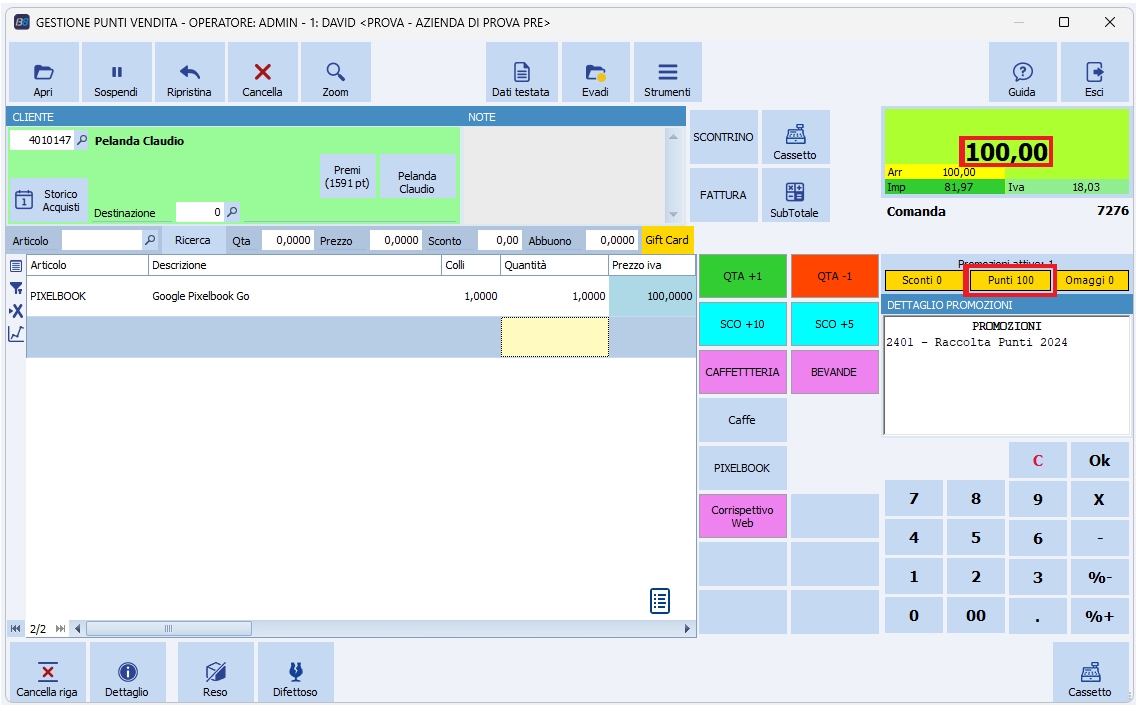Click the Prezzo input field
Viewport: 1141px width, 709px height.
coord(395,240)
